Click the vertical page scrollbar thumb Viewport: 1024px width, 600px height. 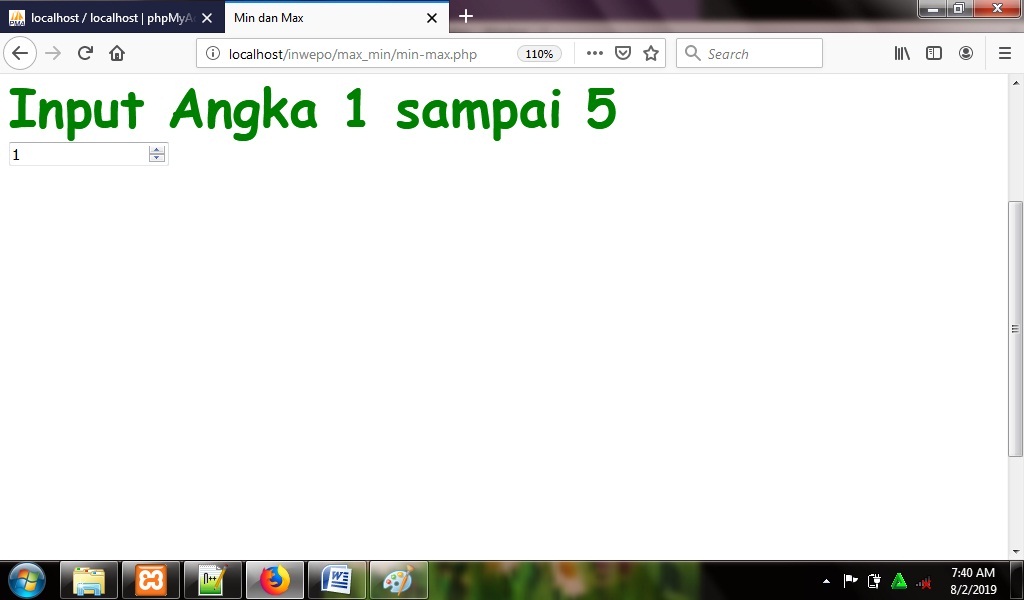(x=1015, y=328)
